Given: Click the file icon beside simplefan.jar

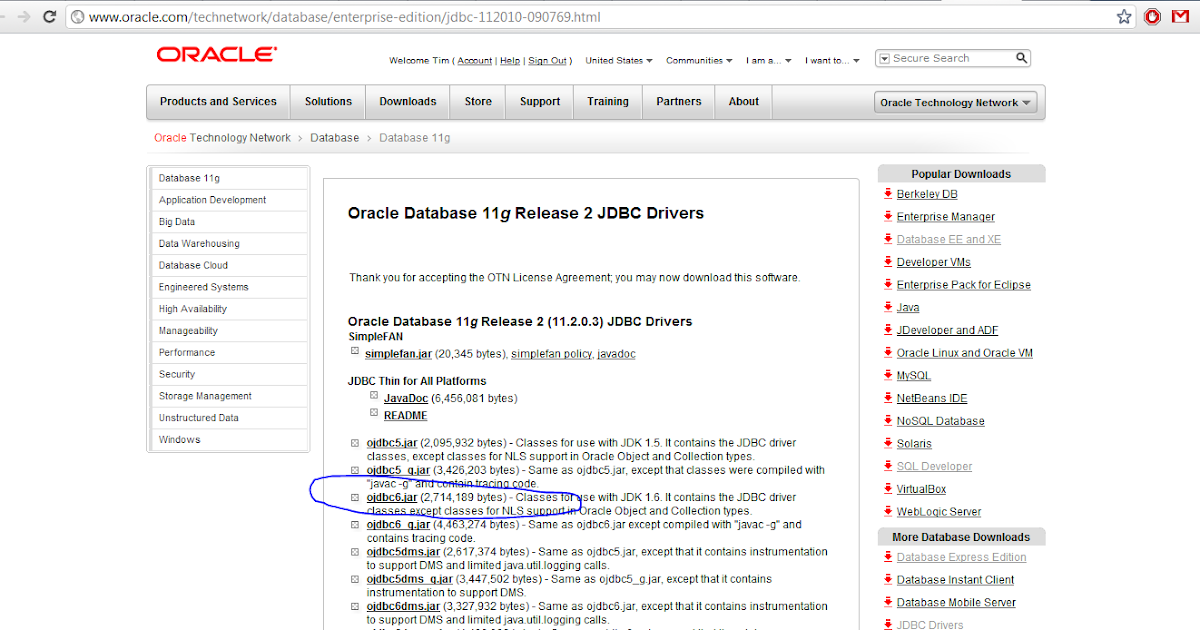Looking at the screenshot, I should pos(354,351).
